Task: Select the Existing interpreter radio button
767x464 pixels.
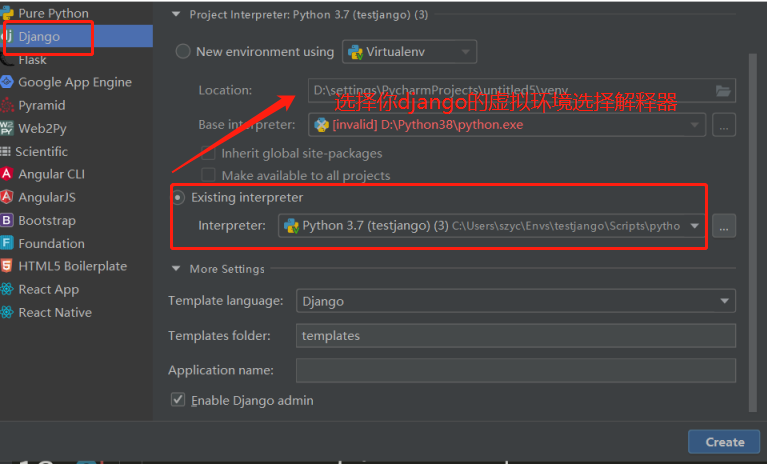Action: [x=179, y=197]
